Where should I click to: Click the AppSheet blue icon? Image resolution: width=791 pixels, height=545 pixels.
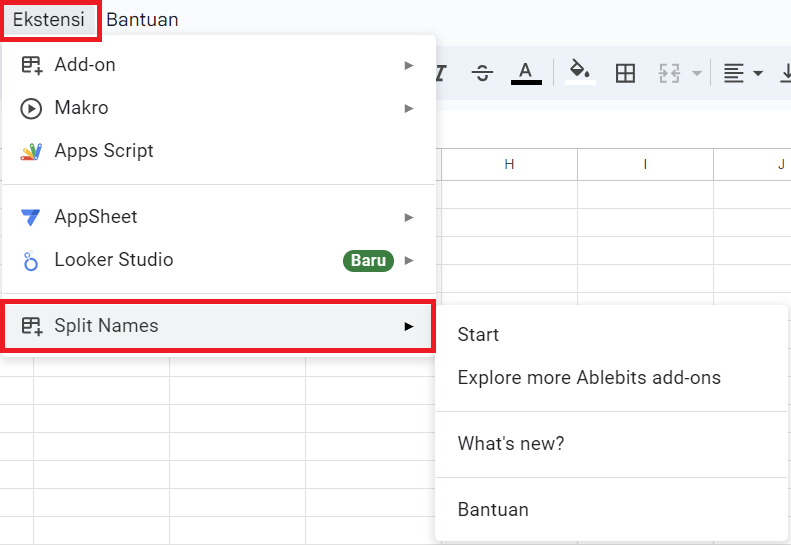click(30, 217)
